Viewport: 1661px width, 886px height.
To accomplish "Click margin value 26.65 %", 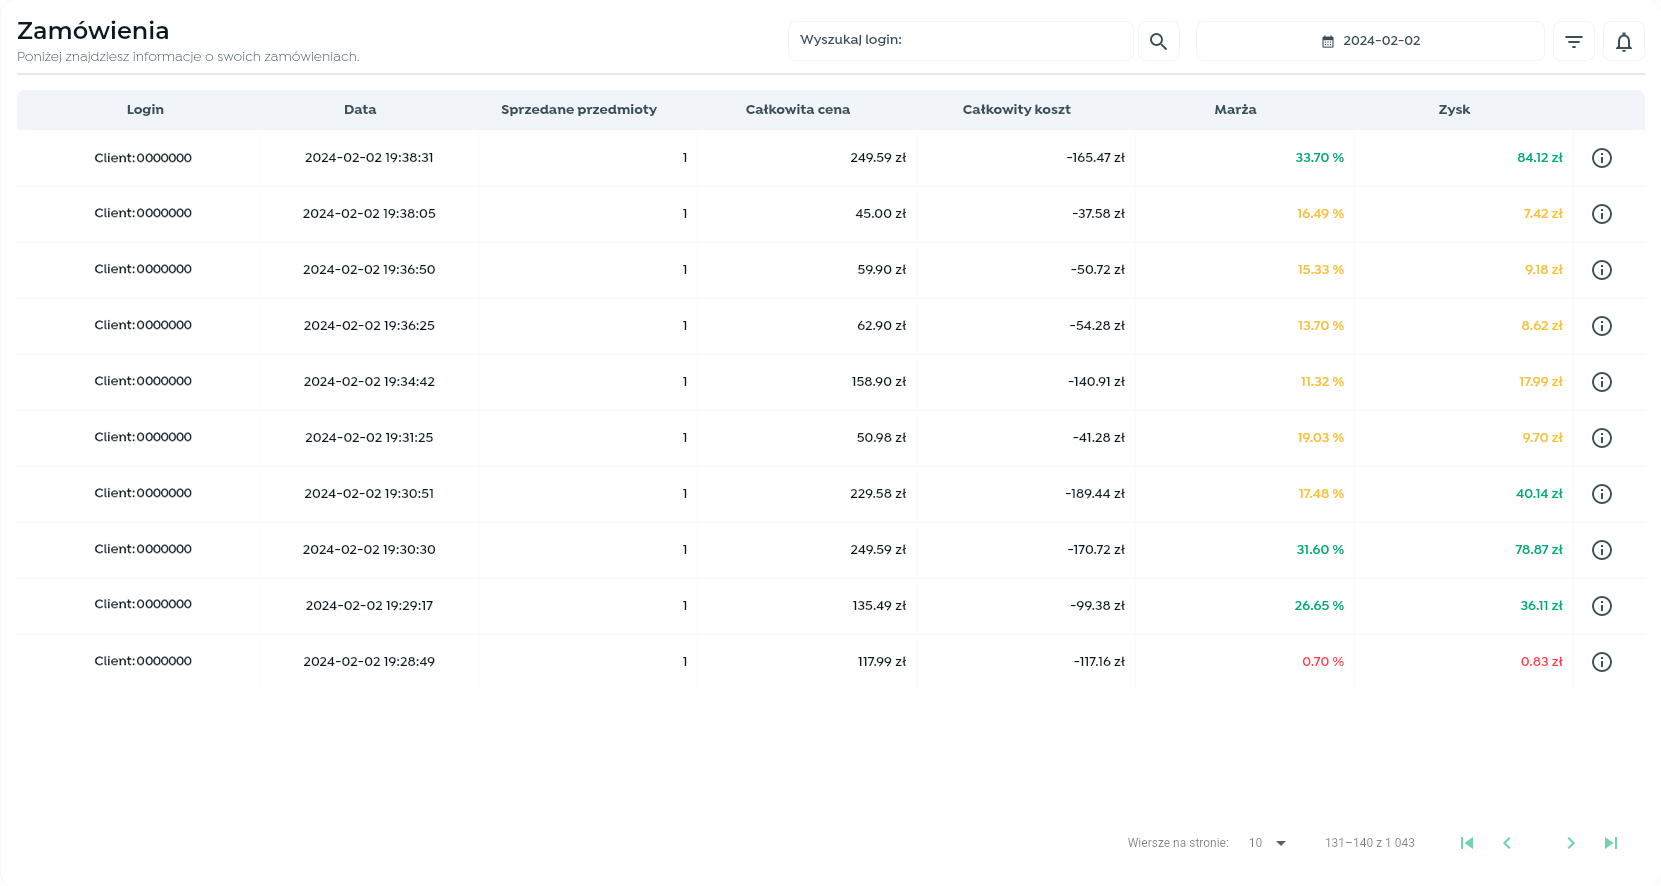I will 1319,606.
